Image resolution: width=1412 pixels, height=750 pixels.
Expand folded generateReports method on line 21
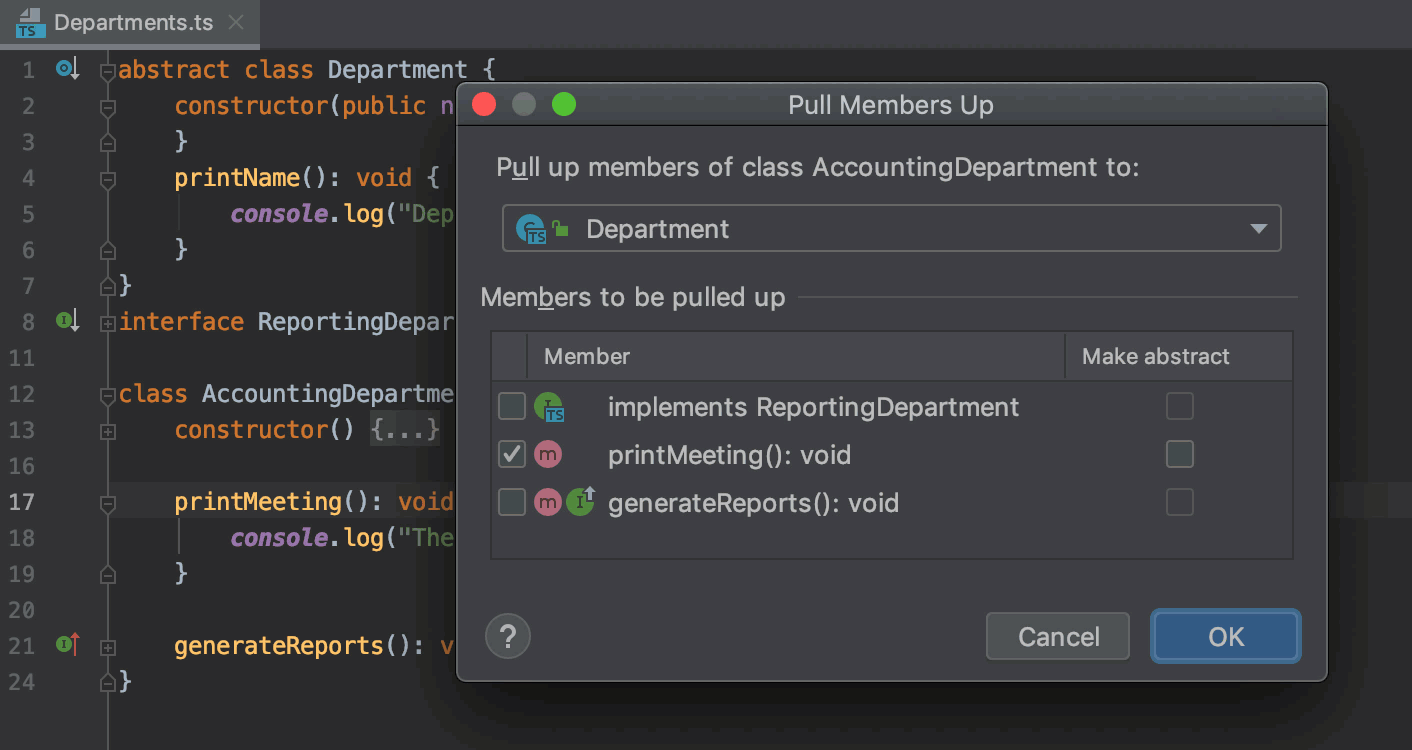point(108,646)
